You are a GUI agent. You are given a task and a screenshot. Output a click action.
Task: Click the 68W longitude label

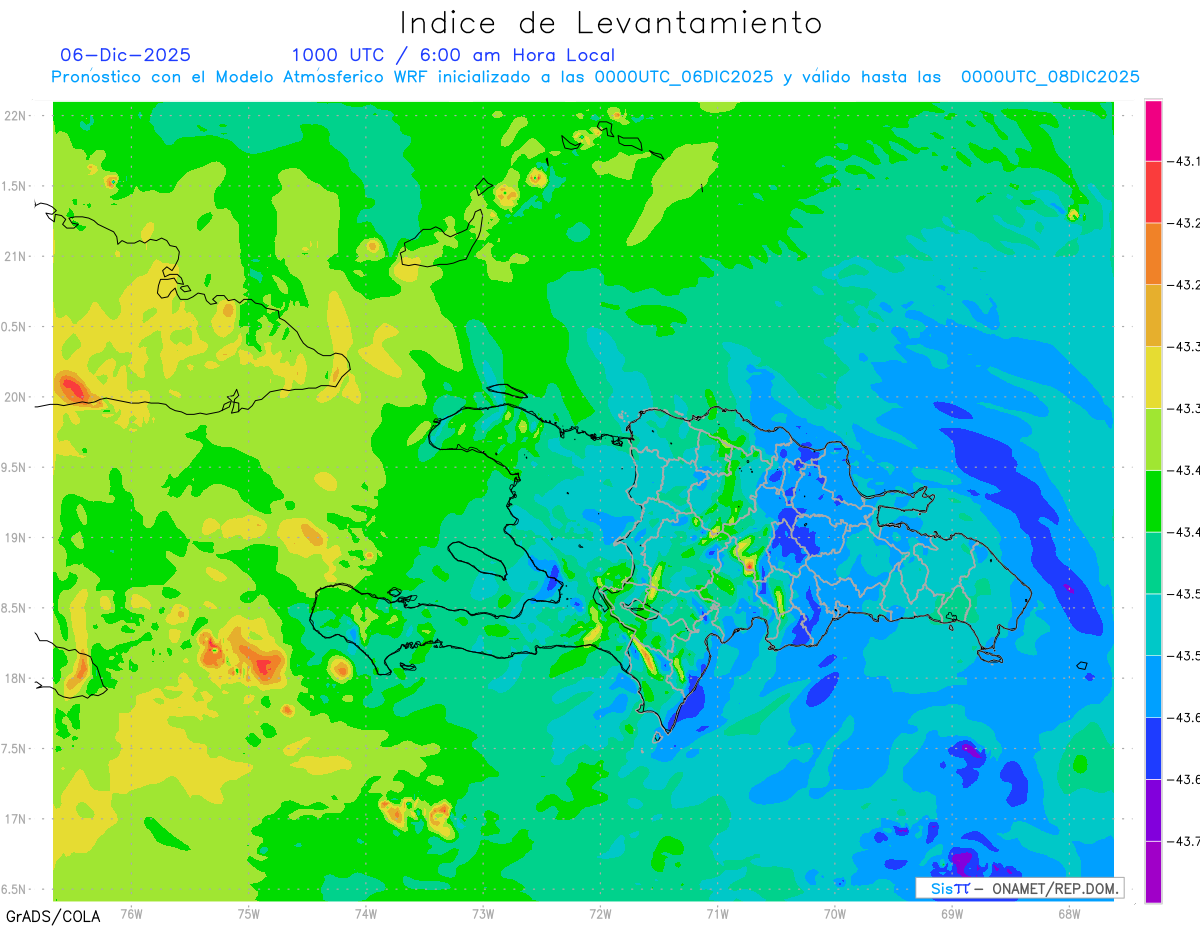[1069, 913]
